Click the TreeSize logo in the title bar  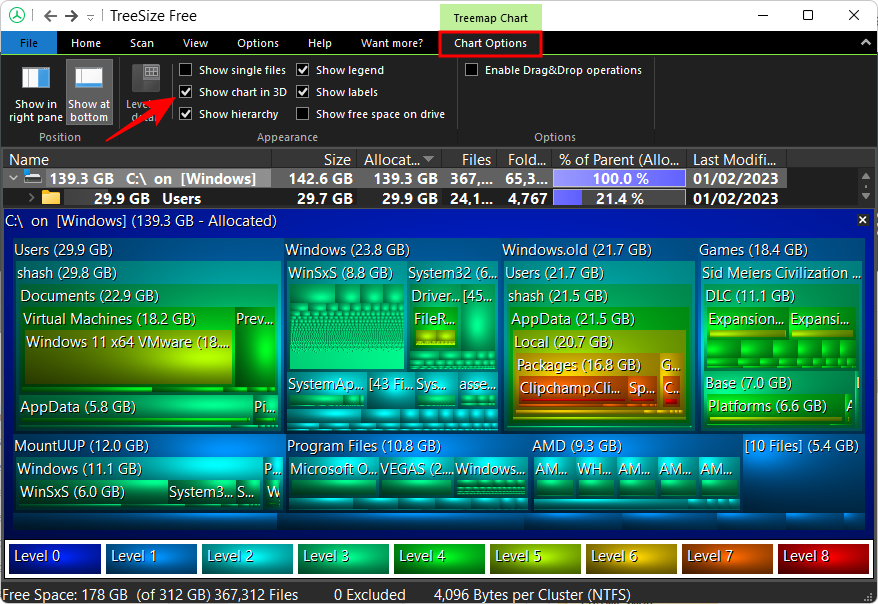[x=15, y=15]
